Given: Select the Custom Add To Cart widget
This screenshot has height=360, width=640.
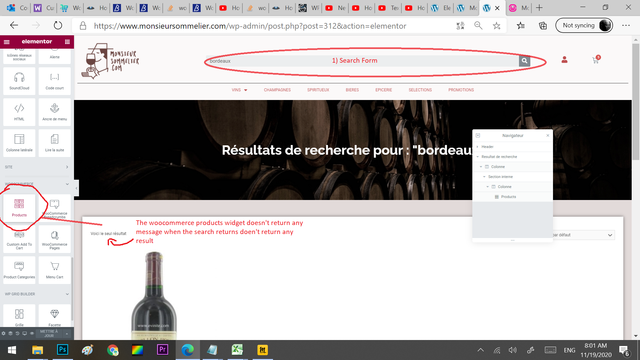Looking at the screenshot, I should (x=19, y=239).
